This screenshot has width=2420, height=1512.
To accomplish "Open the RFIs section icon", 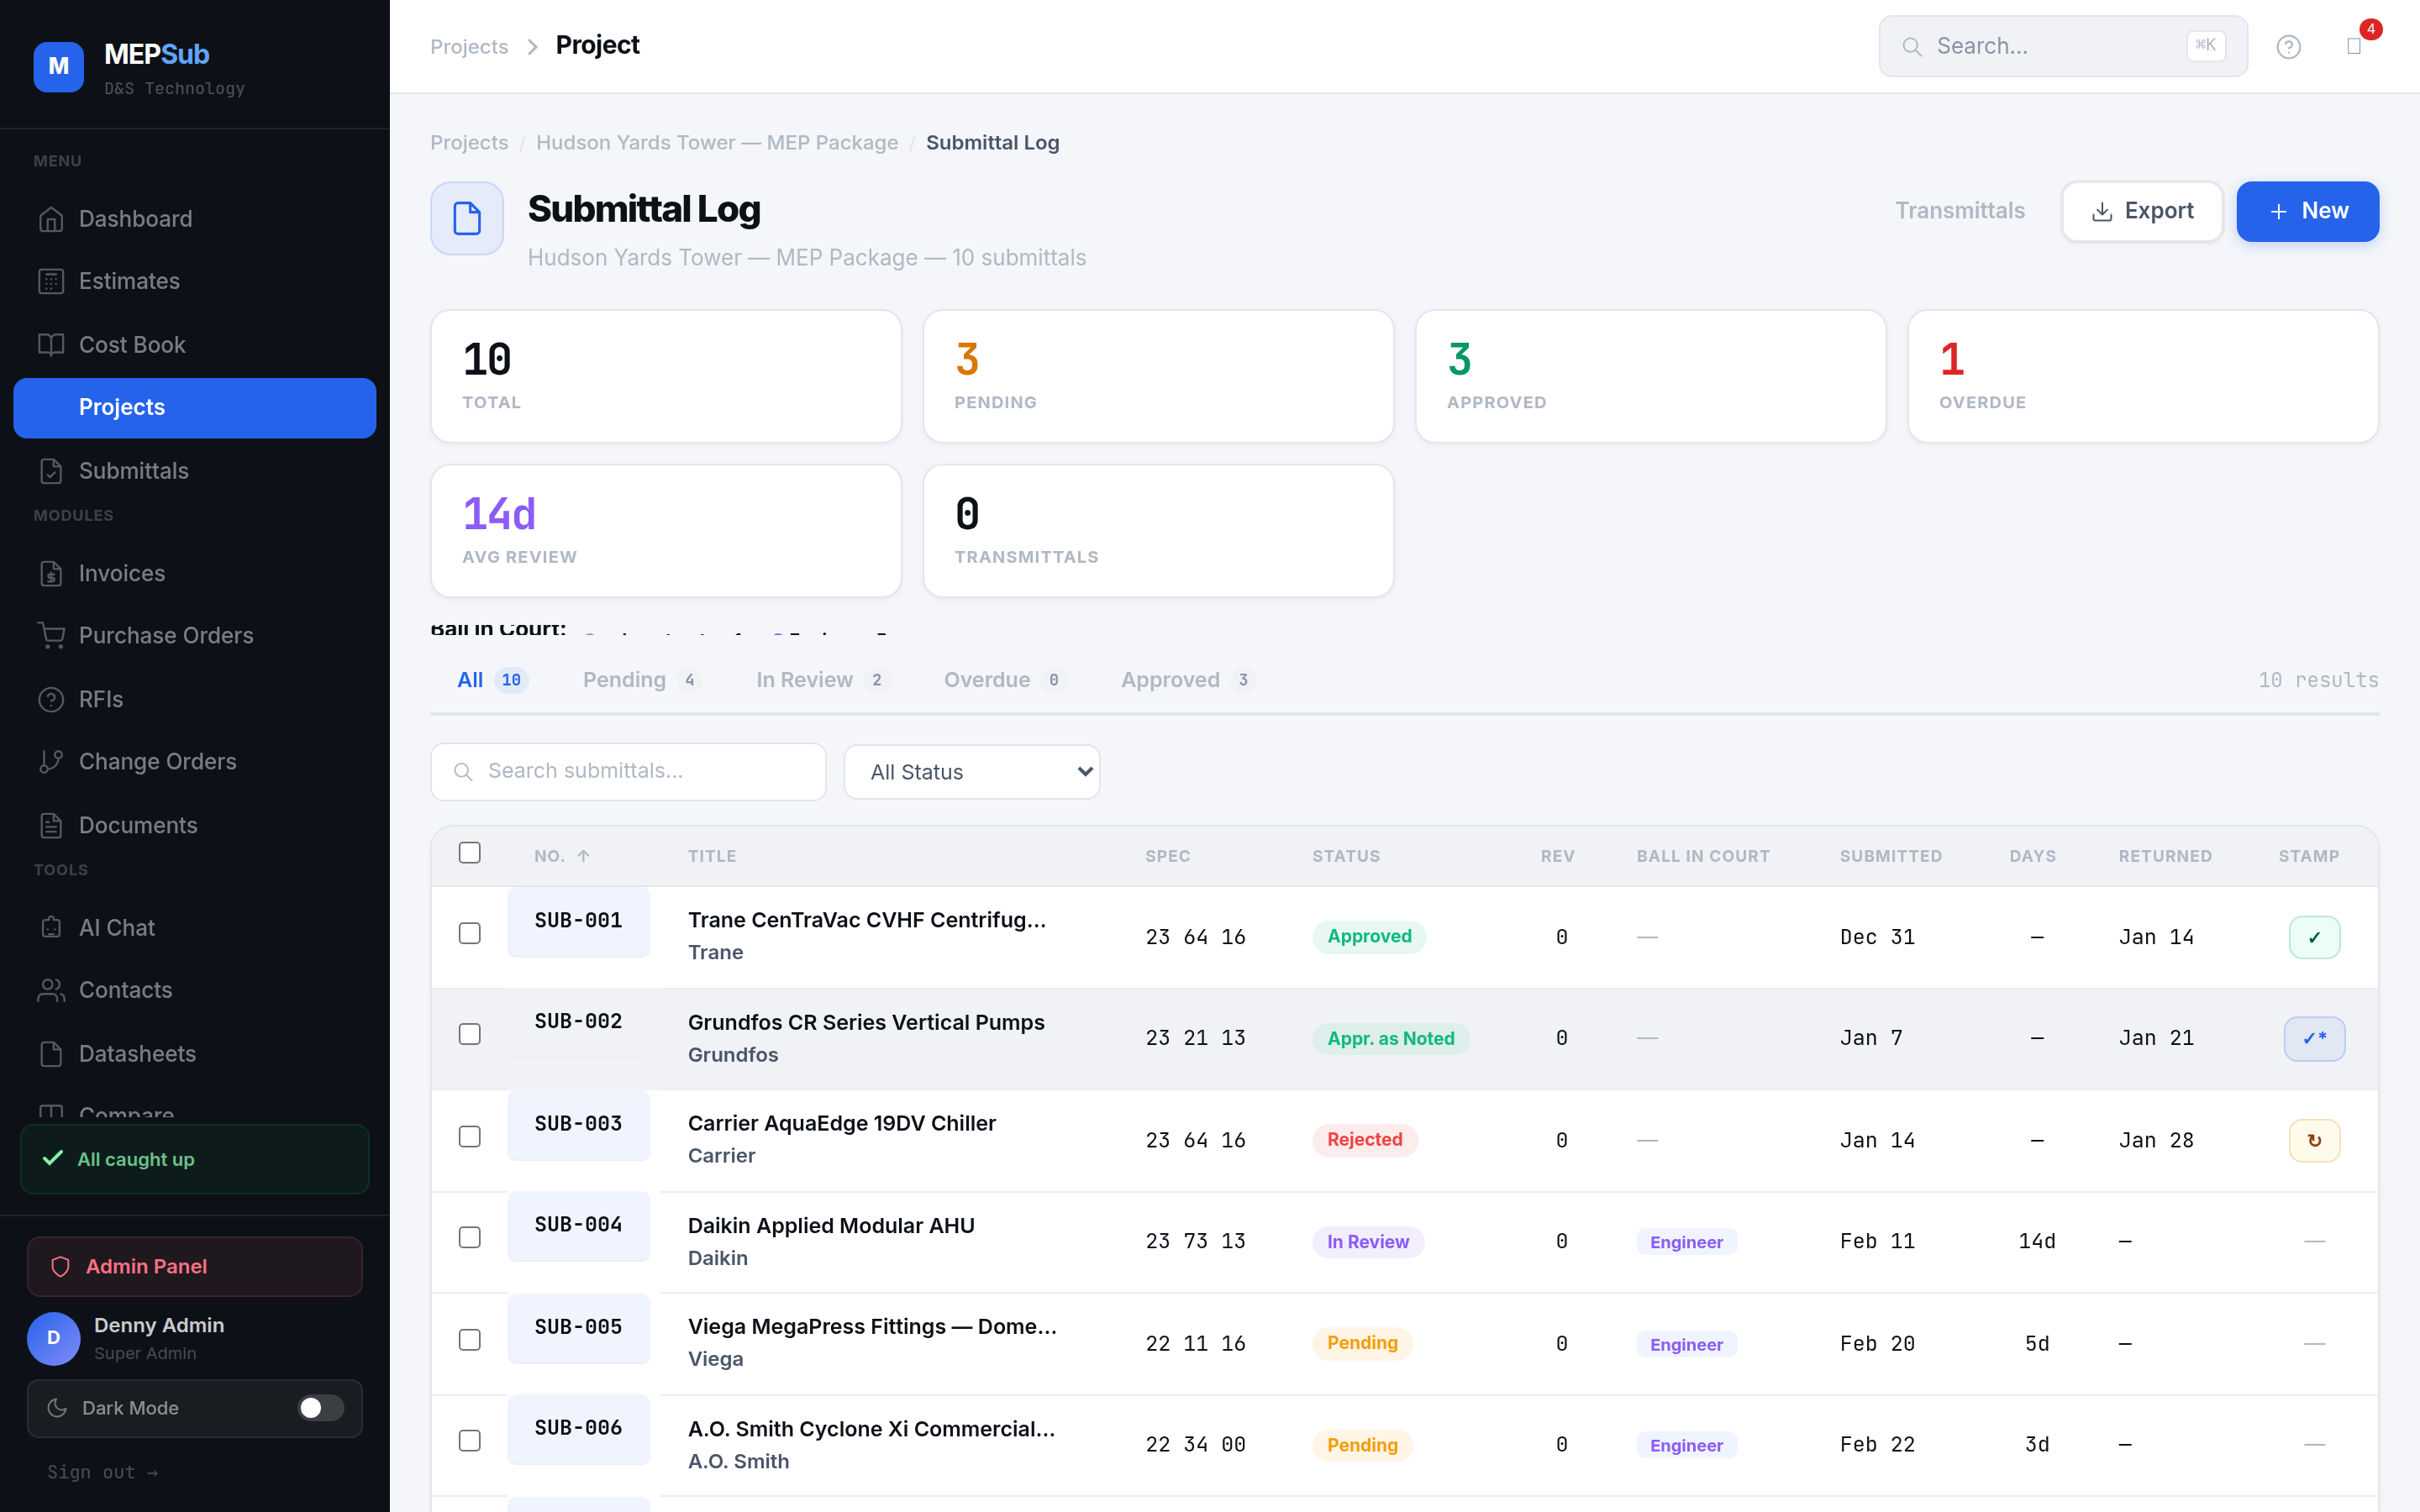I will click(x=53, y=699).
